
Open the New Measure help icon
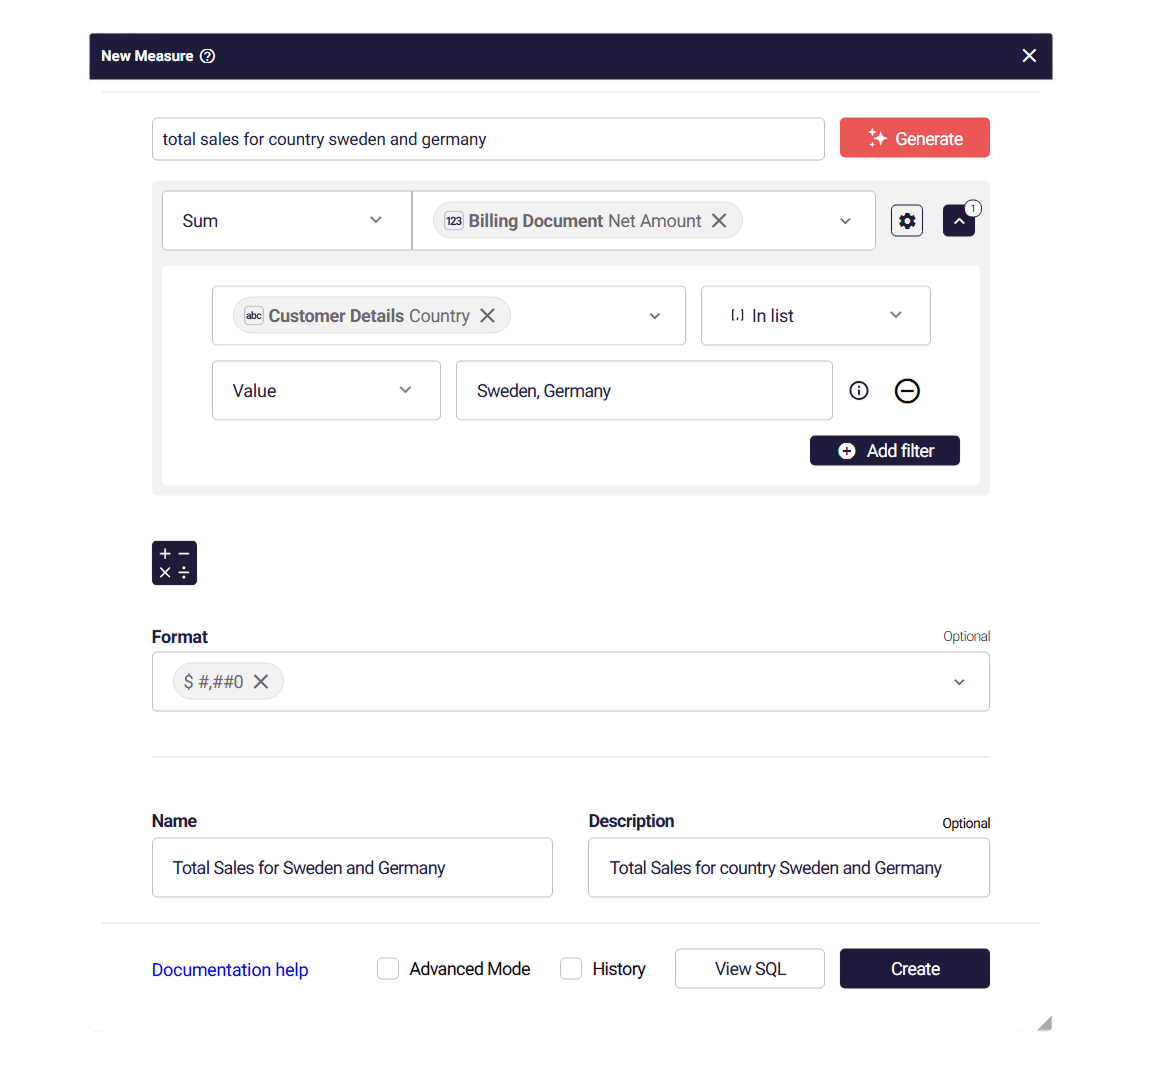[x=207, y=56]
